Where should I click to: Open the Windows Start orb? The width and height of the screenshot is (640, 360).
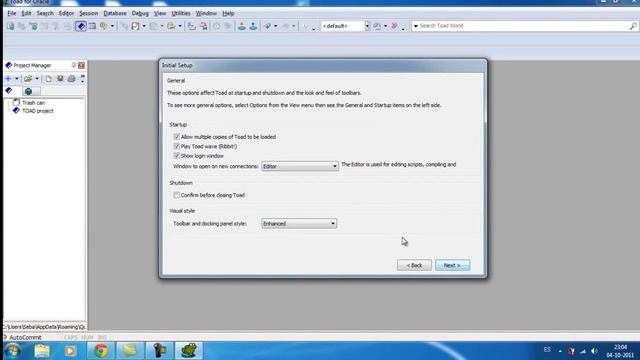[13, 351]
